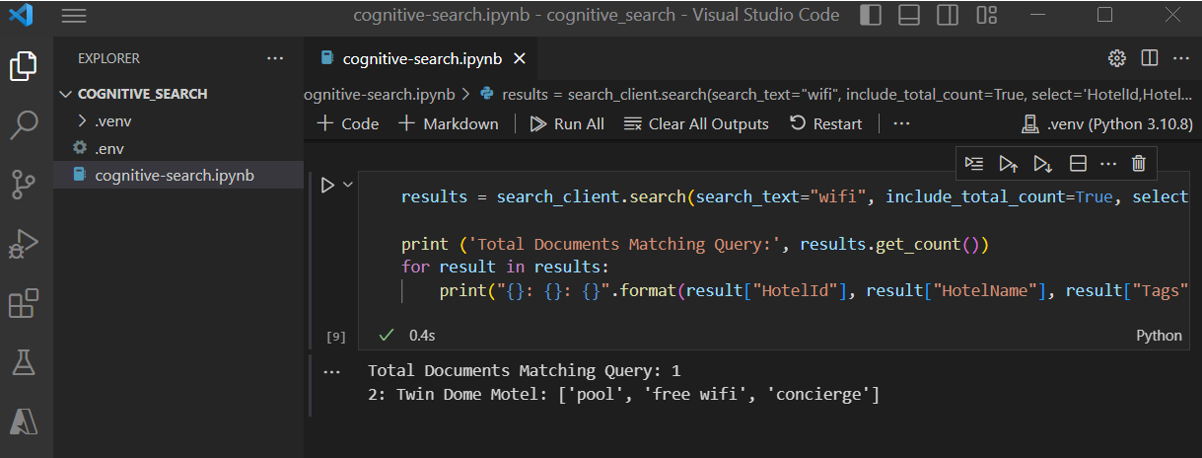
Task: Click the [9] execution count label
Action: pyautogui.click(x=336, y=335)
